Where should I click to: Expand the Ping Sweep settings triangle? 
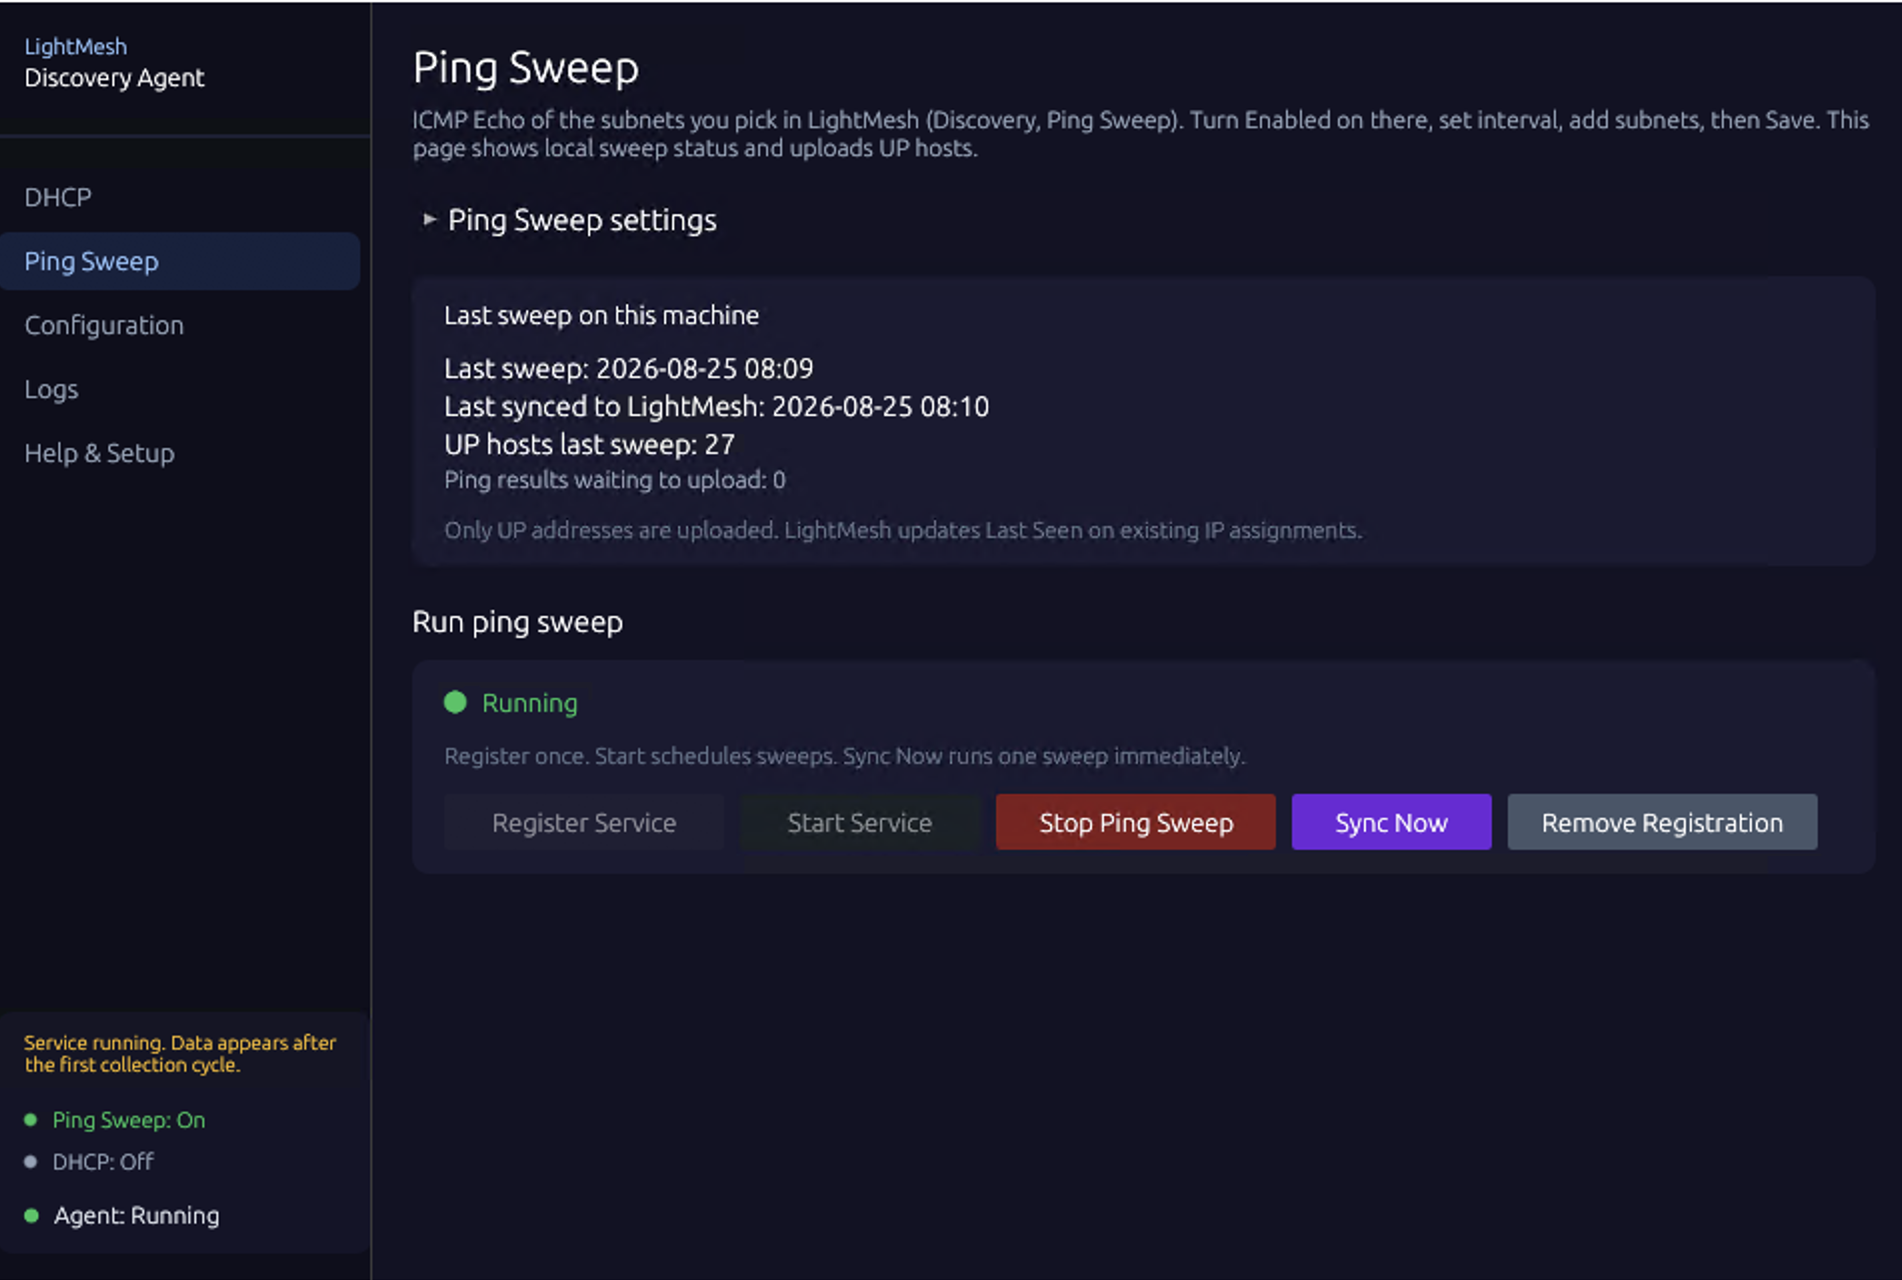[429, 219]
